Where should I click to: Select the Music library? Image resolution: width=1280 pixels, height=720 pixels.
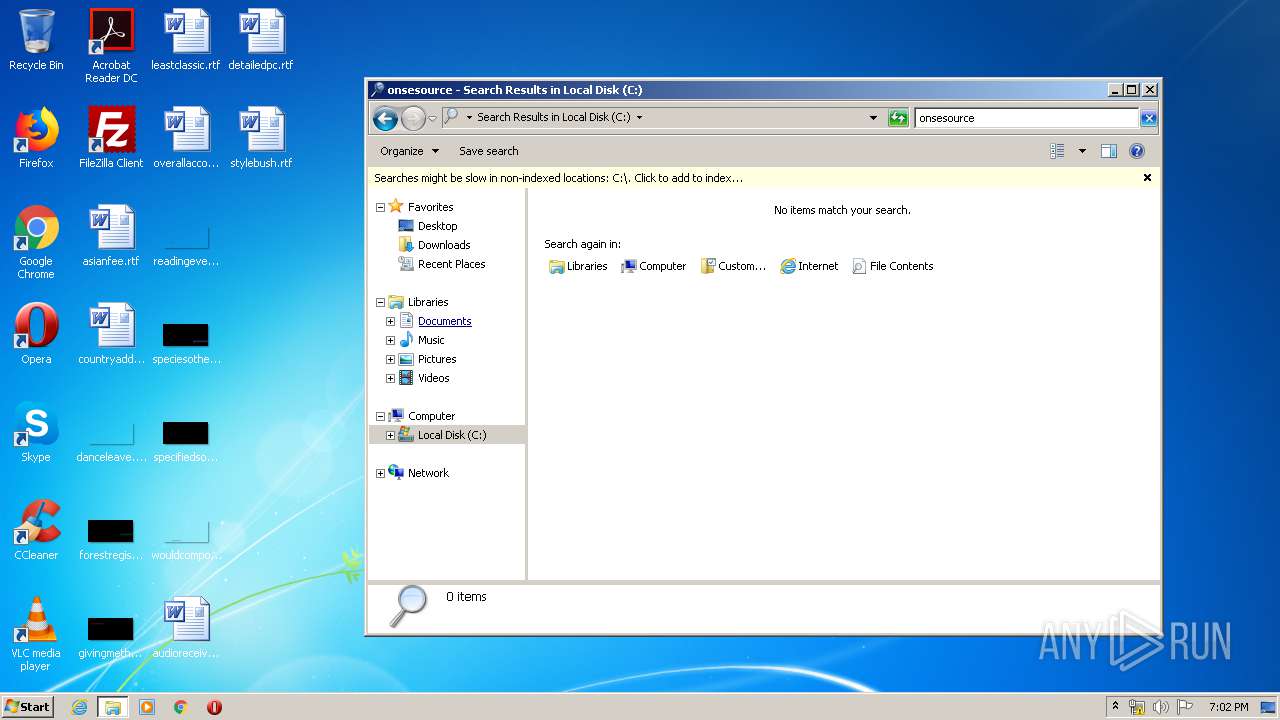[x=431, y=340]
